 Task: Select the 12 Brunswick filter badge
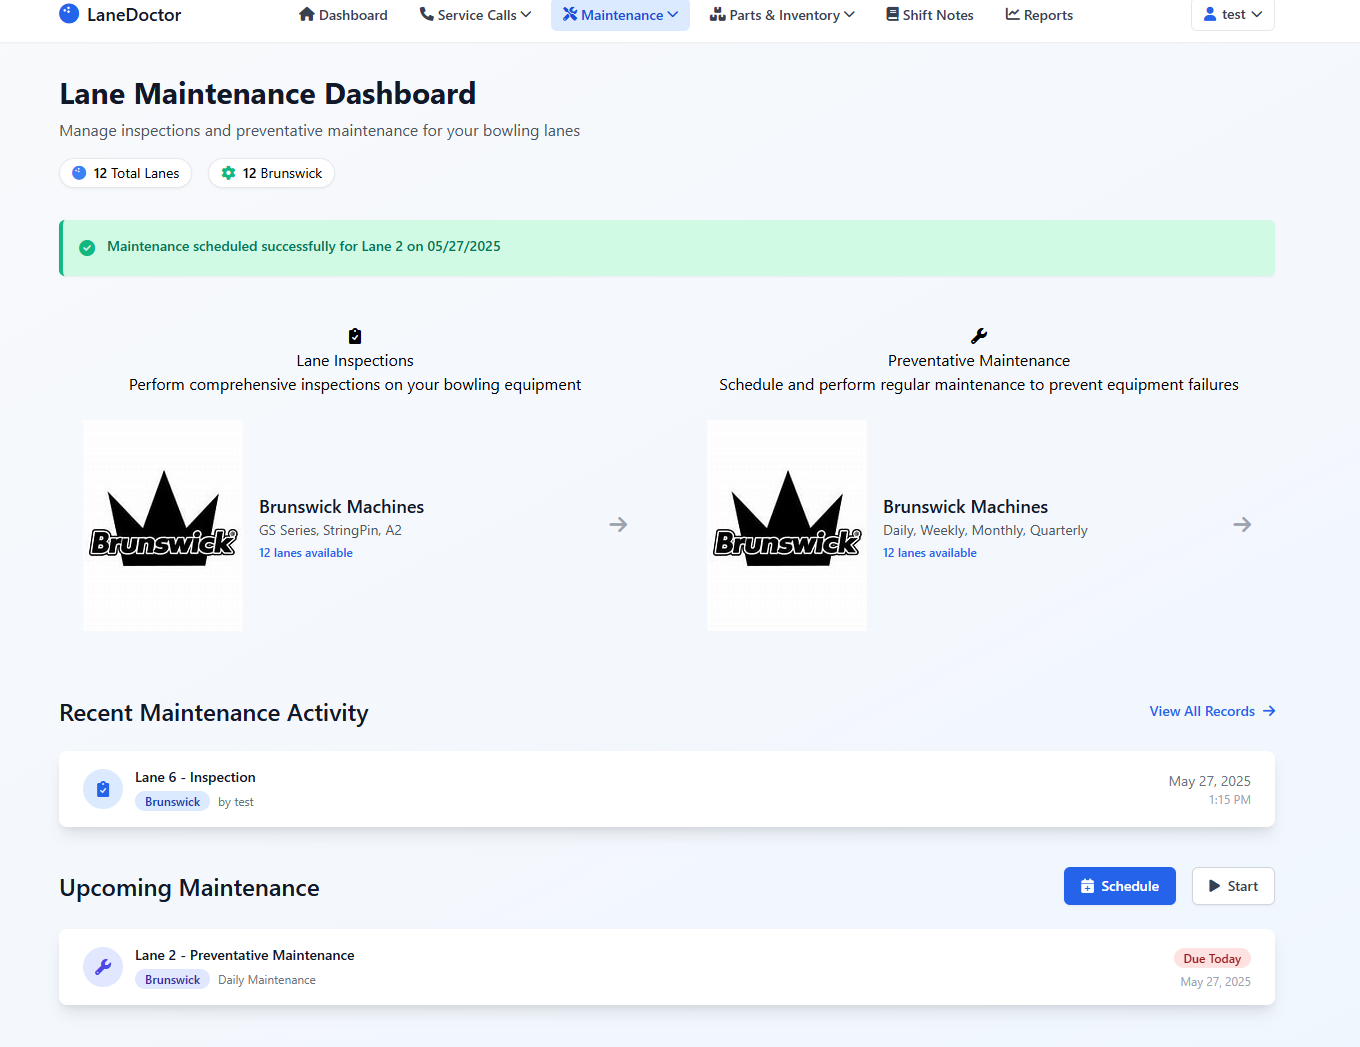[271, 173]
